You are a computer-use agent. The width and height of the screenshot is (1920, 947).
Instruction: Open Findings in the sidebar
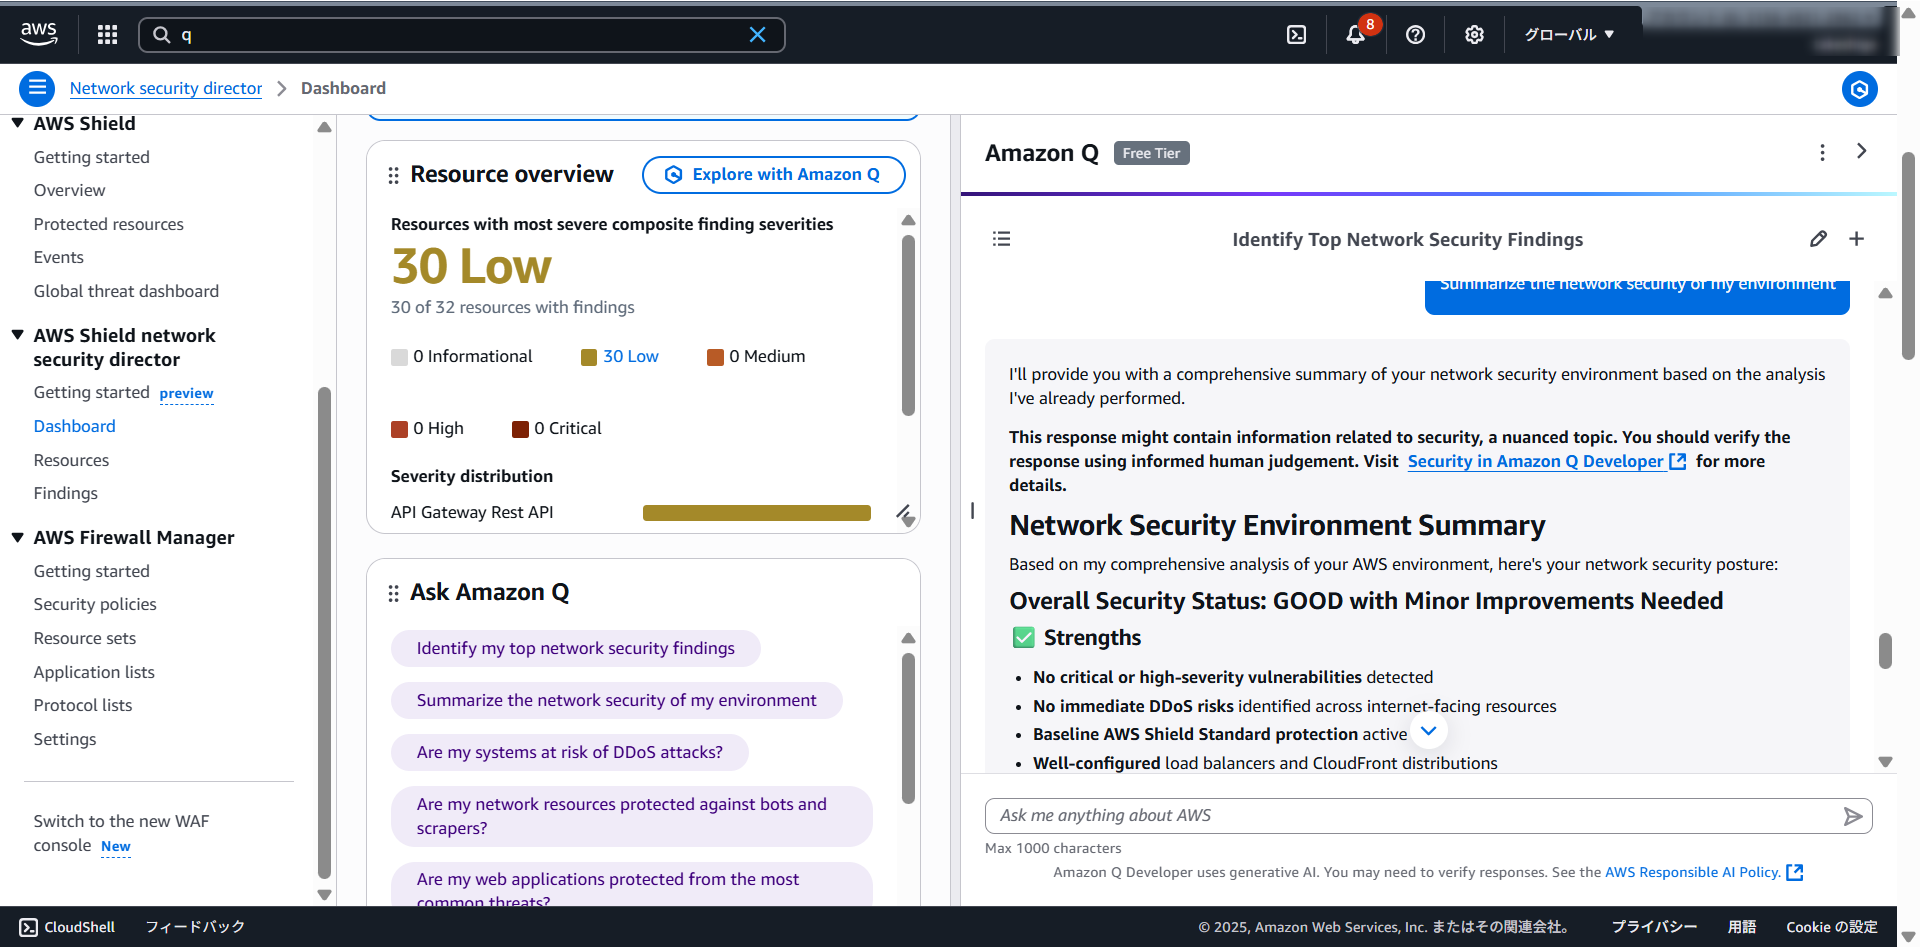coord(66,493)
